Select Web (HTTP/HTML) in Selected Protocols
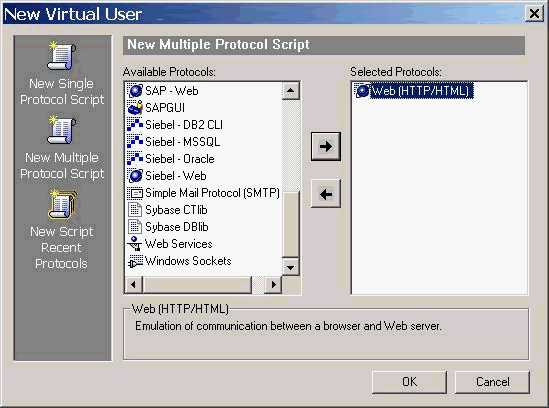 click(422, 91)
